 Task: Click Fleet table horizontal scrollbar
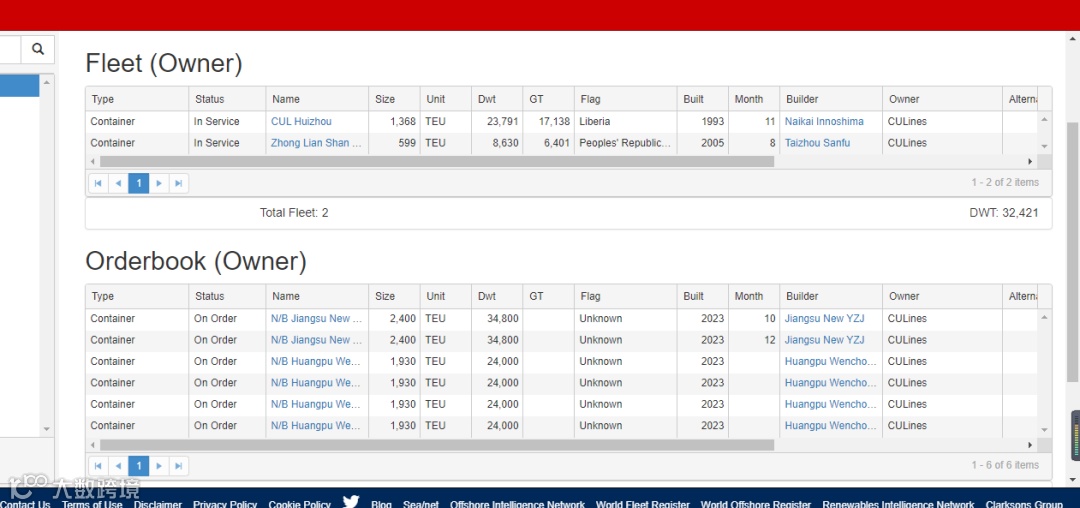pyautogui.click(x=437, y=162)
